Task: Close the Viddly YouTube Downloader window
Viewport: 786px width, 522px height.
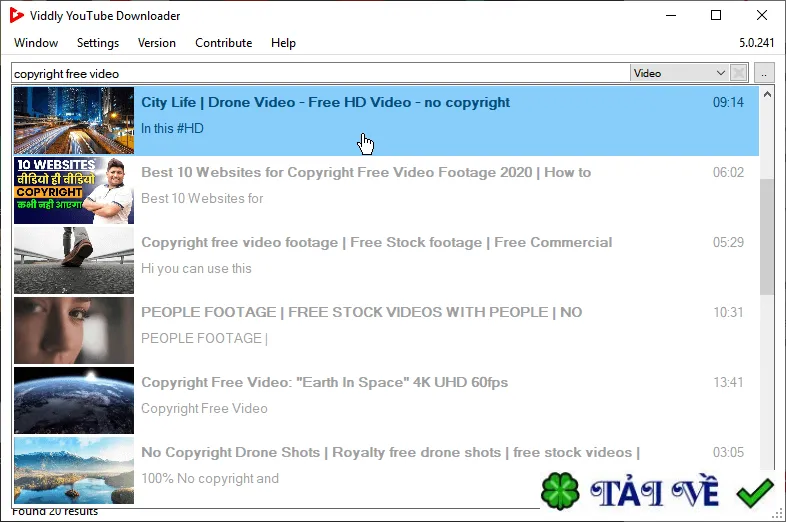Action: (x=761, y=16)
